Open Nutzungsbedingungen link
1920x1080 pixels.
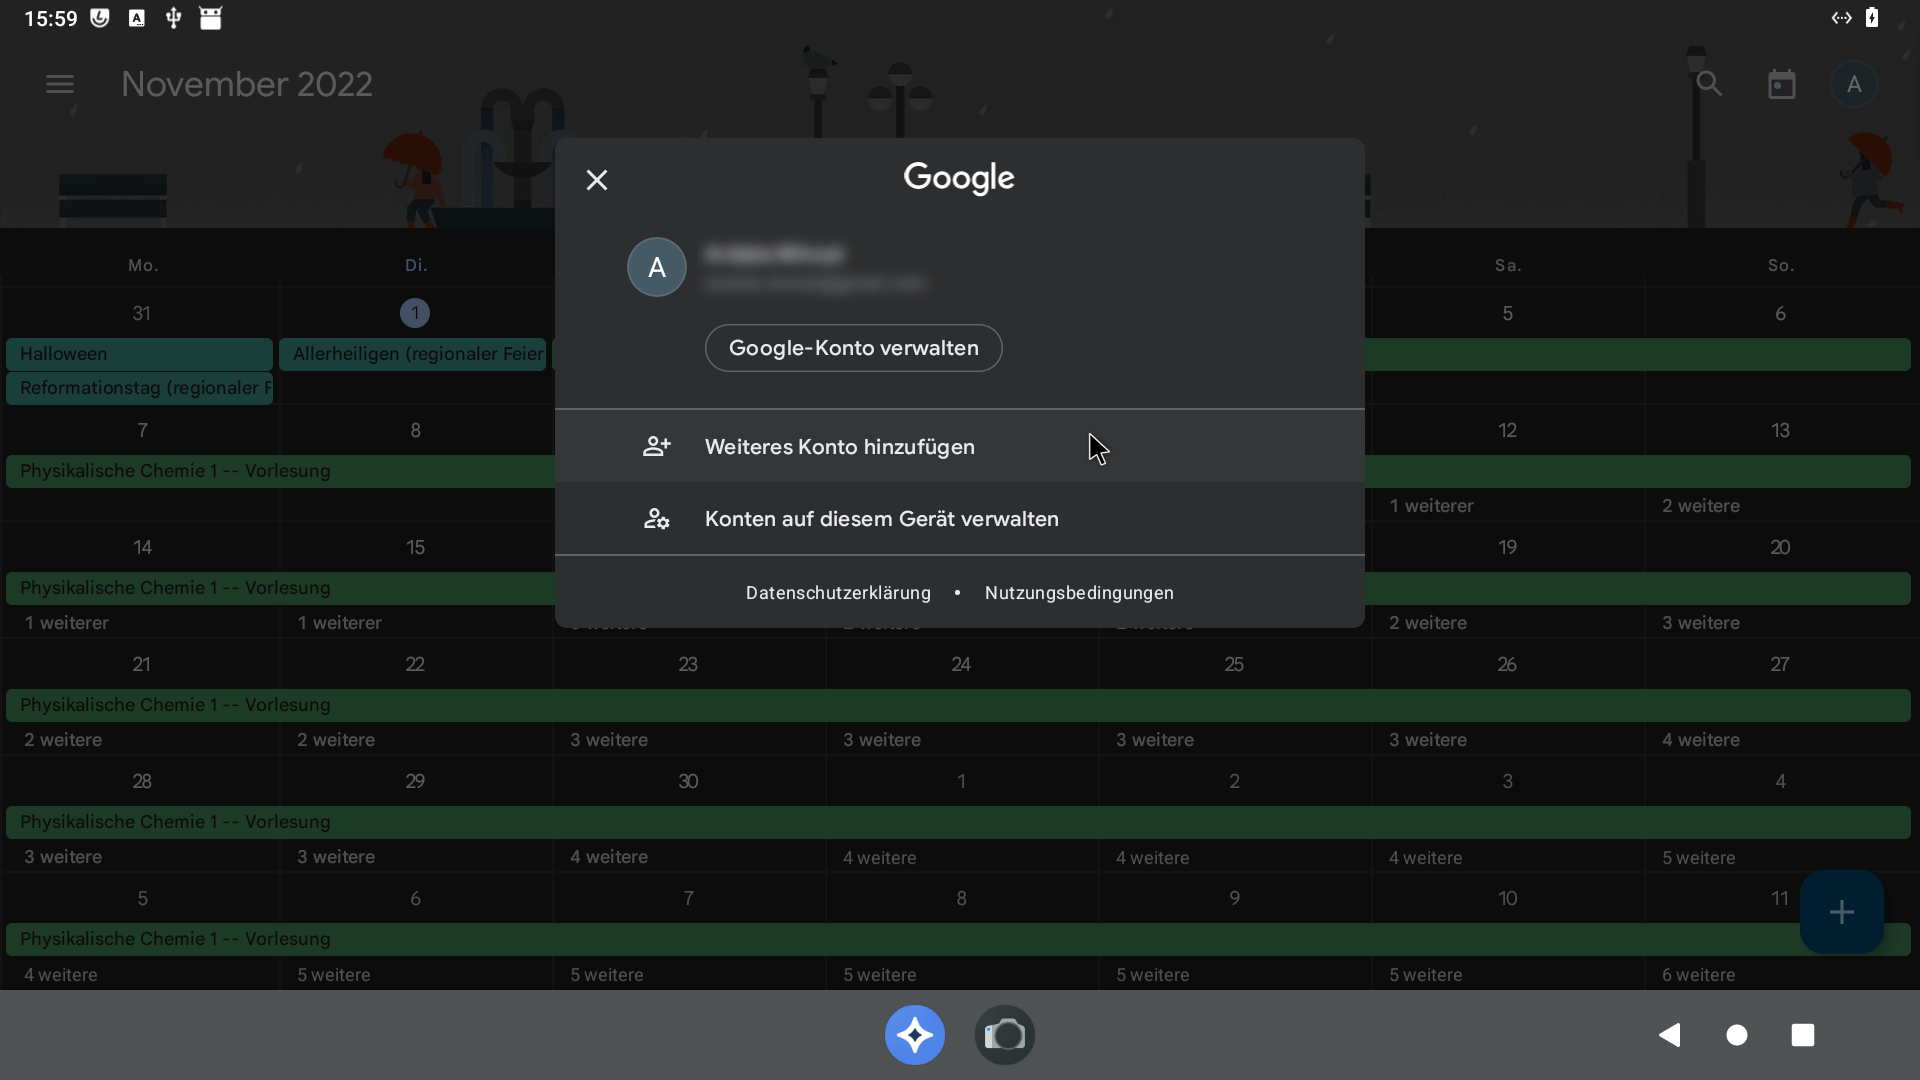pos(1079,593)
